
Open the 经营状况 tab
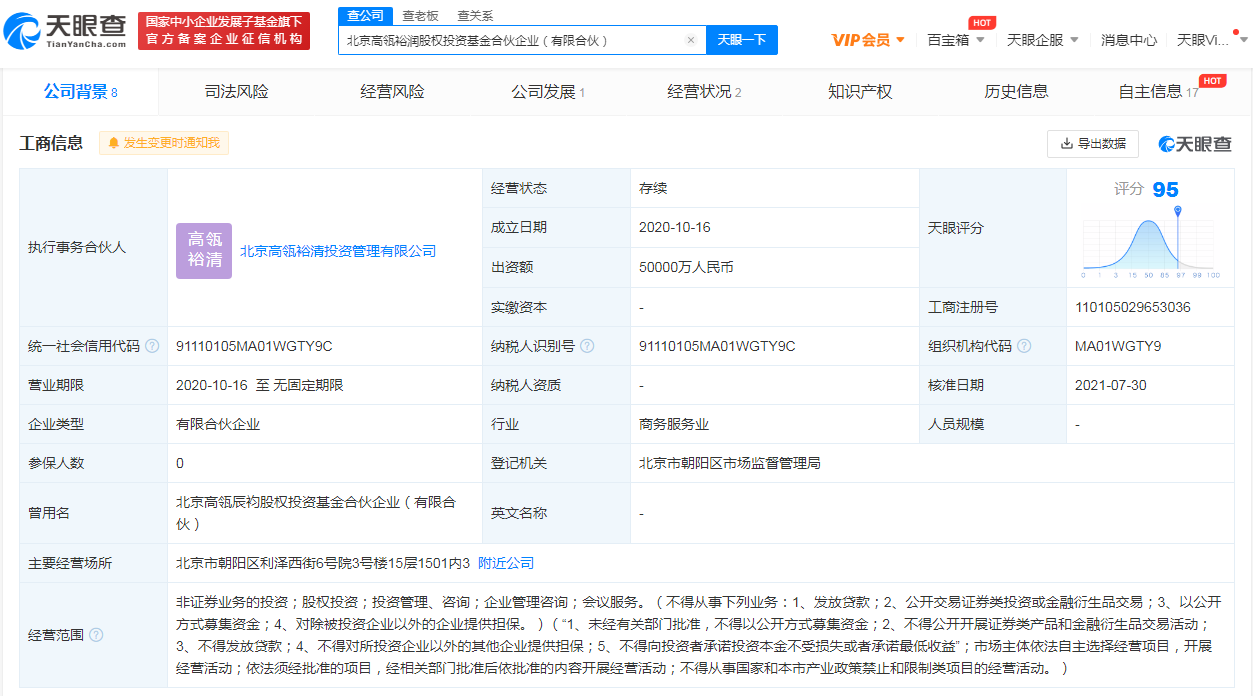(x=704, y=92)
